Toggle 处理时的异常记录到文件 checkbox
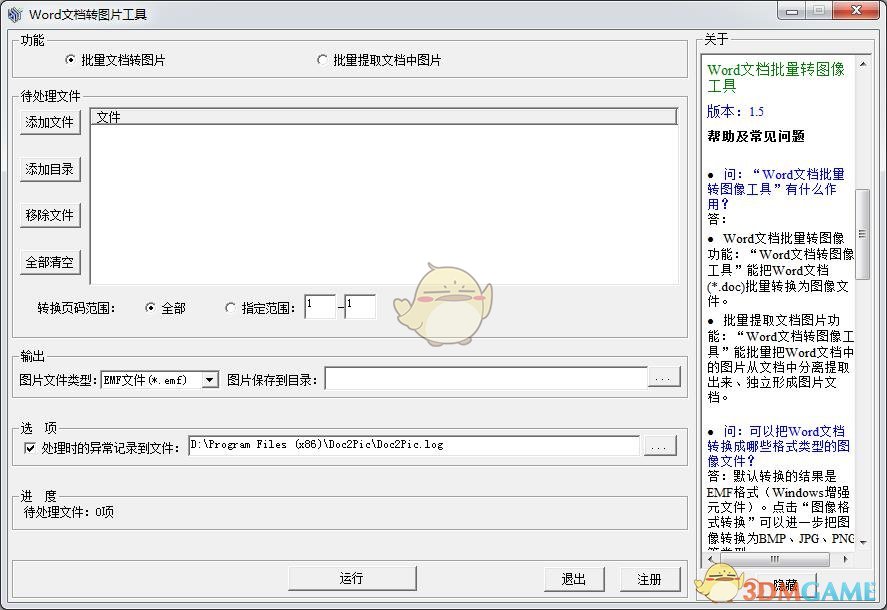 (30, 448)
